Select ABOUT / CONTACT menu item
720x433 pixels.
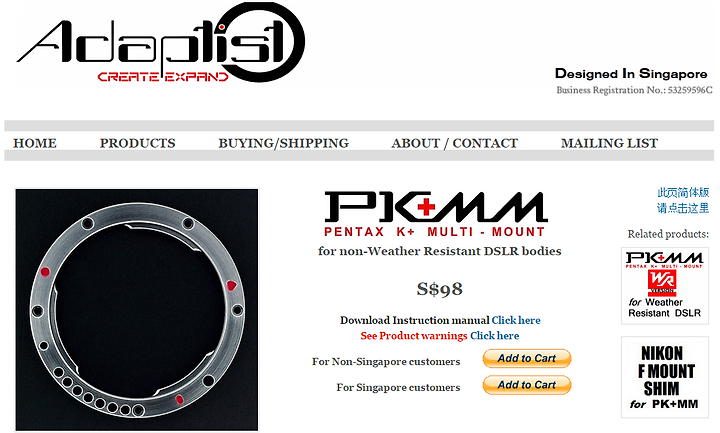click(x=455, y=143)
